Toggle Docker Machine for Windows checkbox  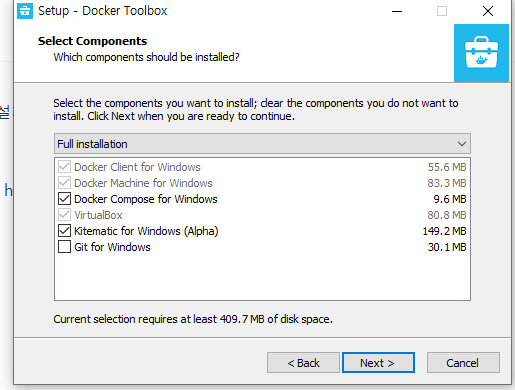[64, 183]
